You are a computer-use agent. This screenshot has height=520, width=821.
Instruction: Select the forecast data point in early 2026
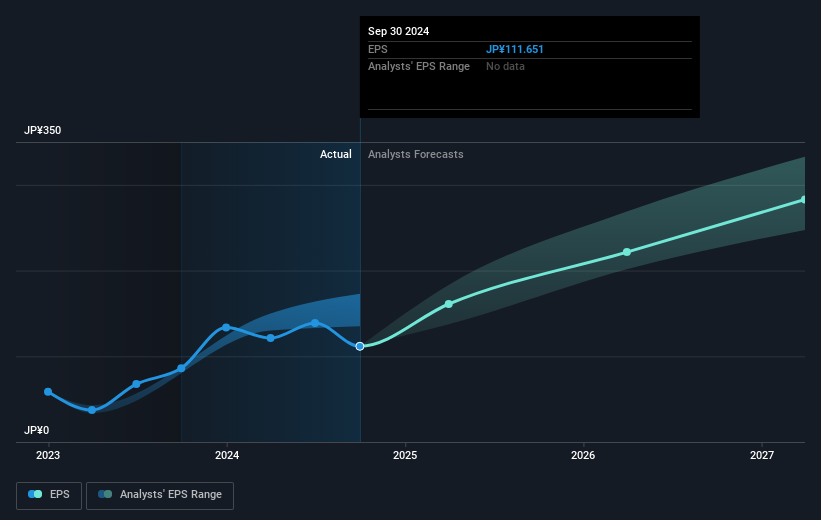pos(627,252)
